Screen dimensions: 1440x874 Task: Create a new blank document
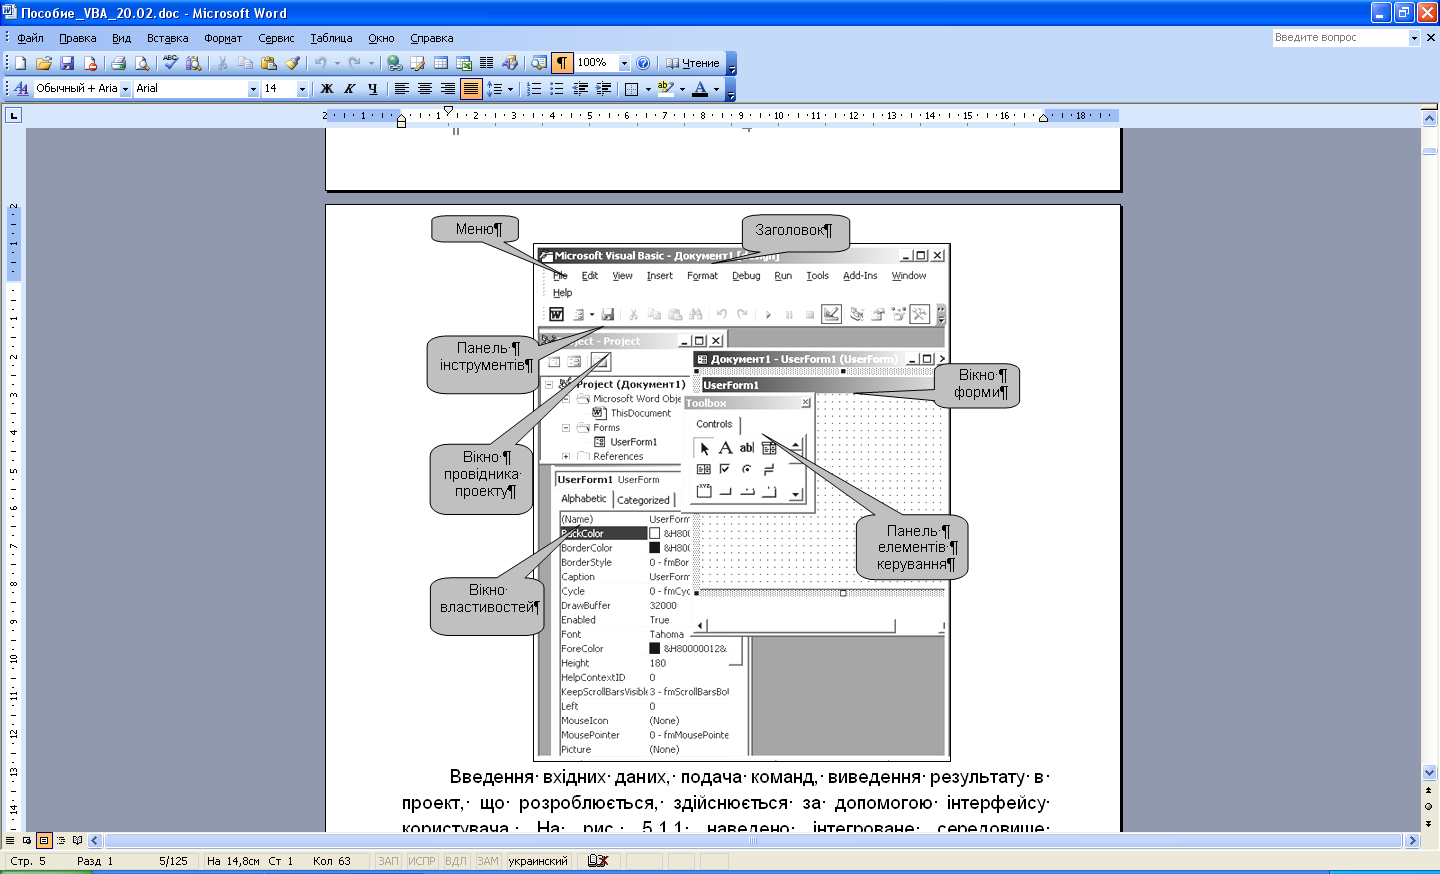coord(20,63)
